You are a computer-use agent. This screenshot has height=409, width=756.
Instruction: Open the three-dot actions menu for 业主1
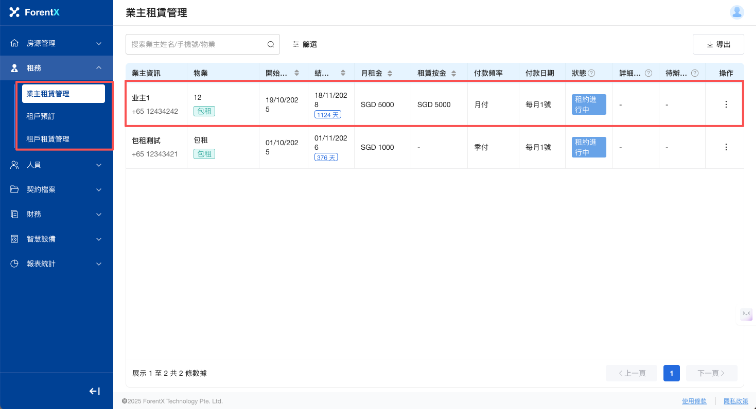(726, 105)
